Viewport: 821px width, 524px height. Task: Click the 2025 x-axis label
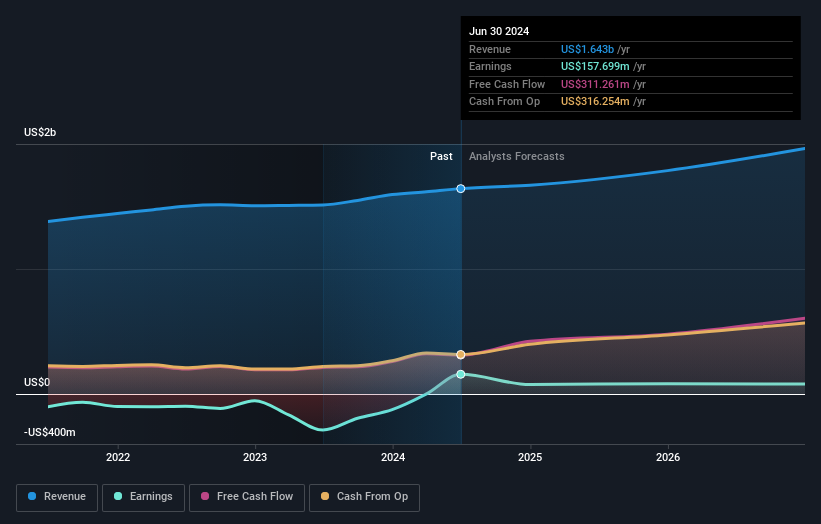click(x=530, y=457)
